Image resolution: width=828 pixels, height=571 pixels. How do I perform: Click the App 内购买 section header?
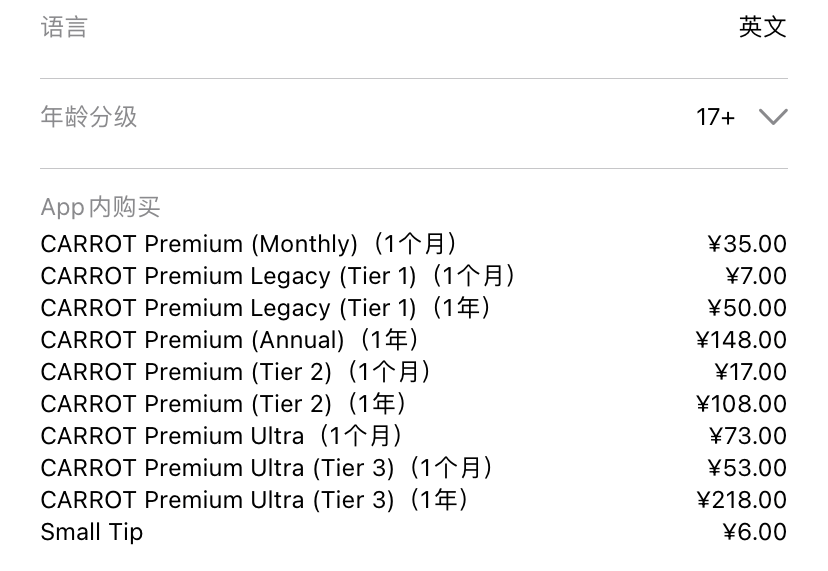tap(100, 207)
